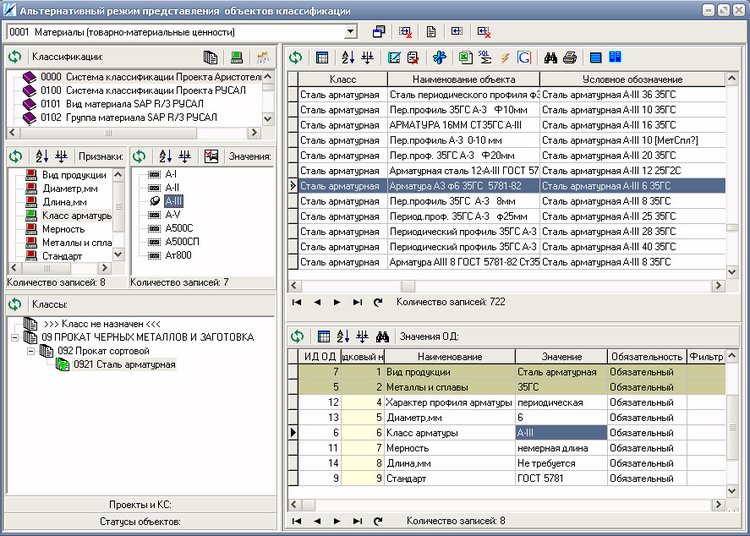Collapse the 09 ПРОКАТ ЧЕРНЫХ МЕТАЛЛОВ tree node
The image size is (750, 536).
coord(16,337)
